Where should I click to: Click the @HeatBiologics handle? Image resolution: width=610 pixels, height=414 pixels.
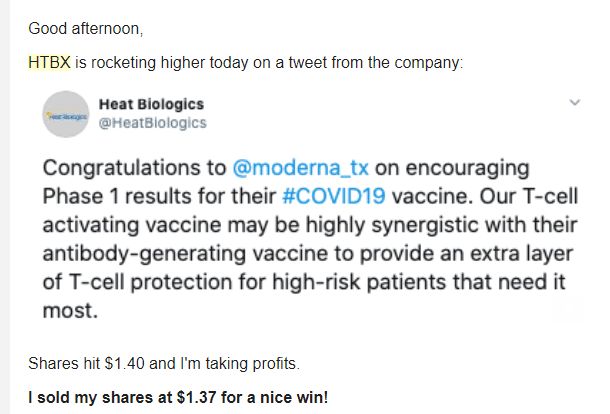tap(152, 123)
